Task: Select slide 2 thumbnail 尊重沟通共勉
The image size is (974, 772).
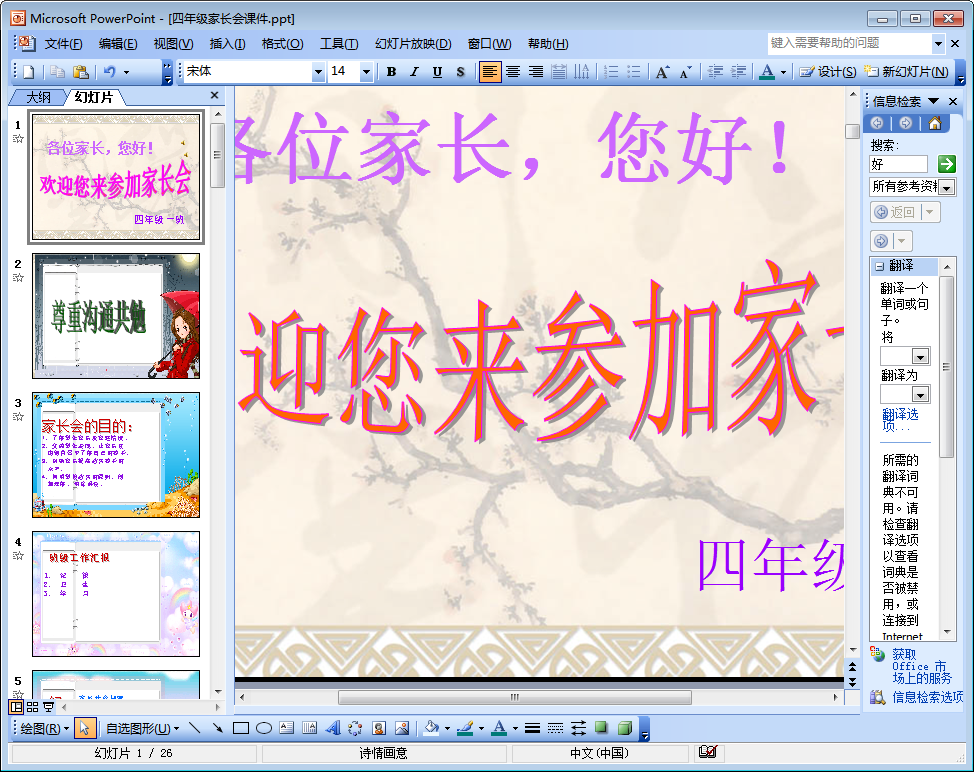Action: point(116,316)
